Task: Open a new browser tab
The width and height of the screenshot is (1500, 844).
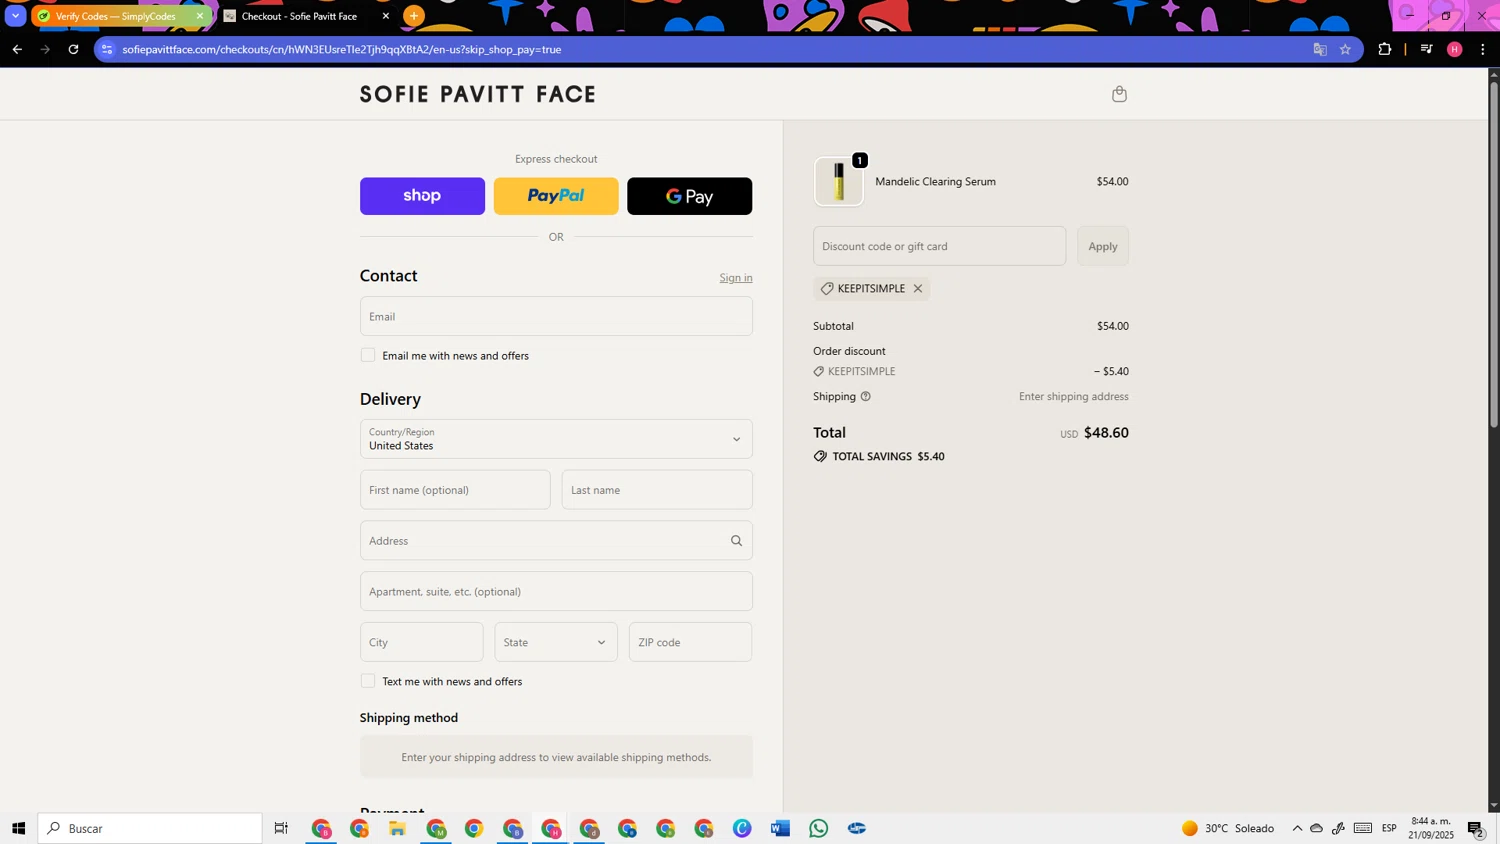Action: point(414,16)
